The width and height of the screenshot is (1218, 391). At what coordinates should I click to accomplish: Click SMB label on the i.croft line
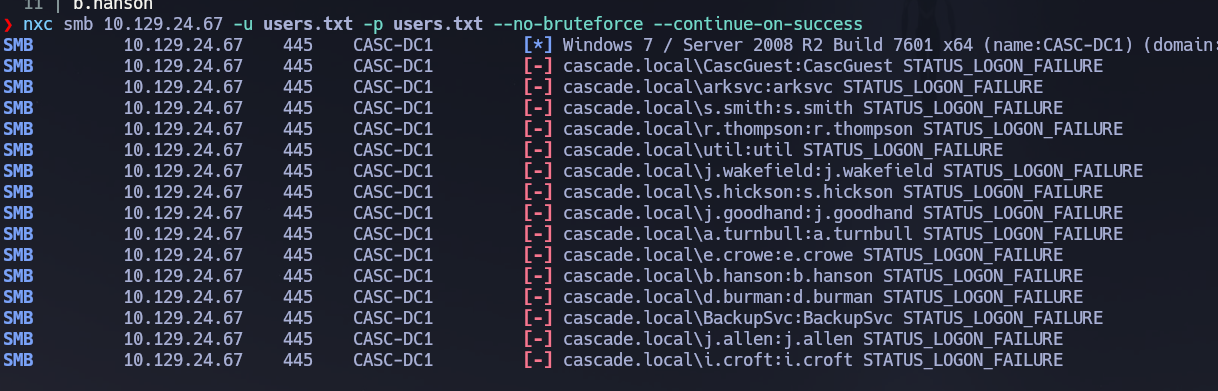(x=18, y=360)
